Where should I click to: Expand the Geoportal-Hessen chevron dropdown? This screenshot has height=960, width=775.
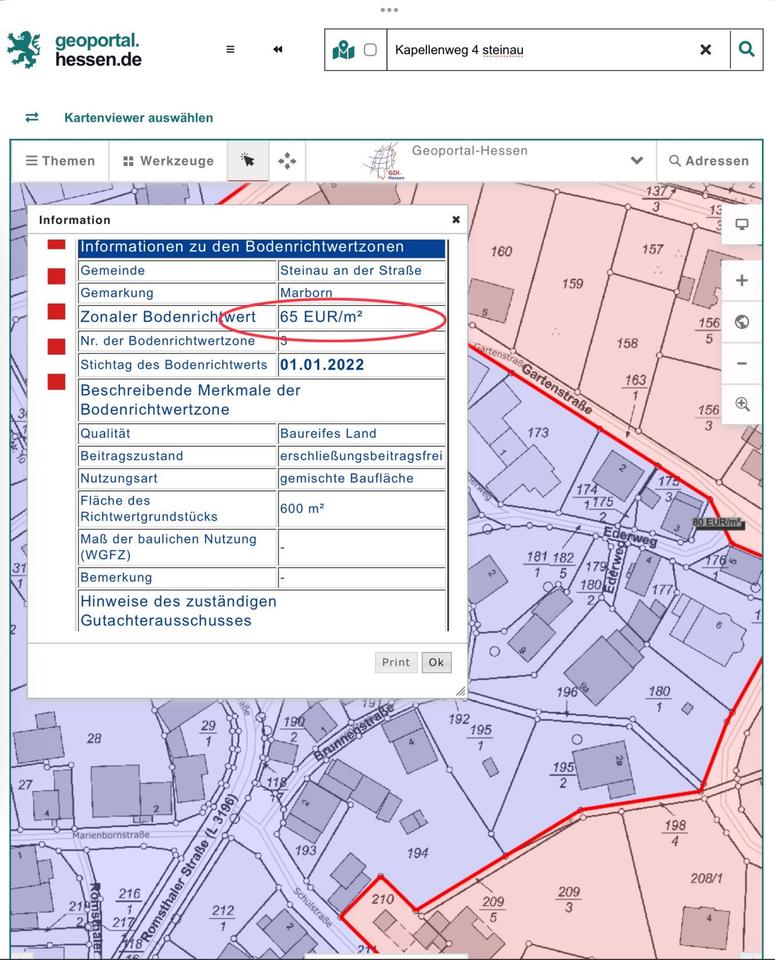click(x=636, y=161)
